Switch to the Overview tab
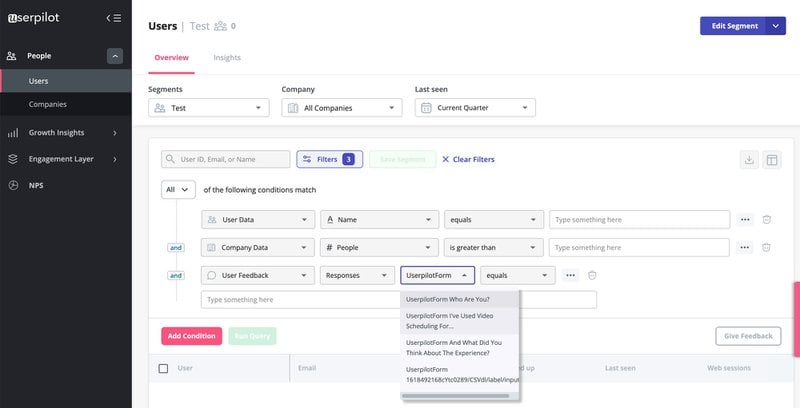This screenshot has width=800, height=408. click(171, 58)
